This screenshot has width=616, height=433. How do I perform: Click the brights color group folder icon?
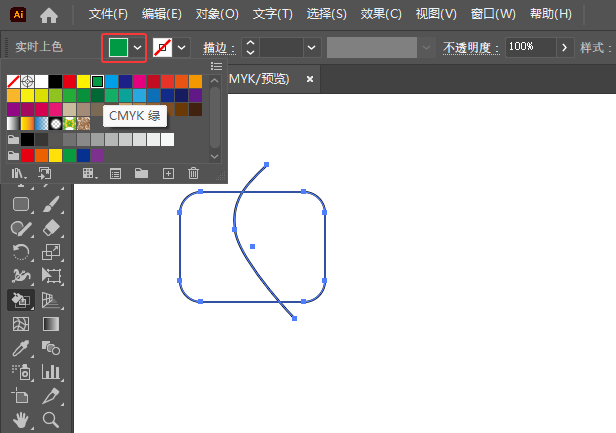coord(13,156)
